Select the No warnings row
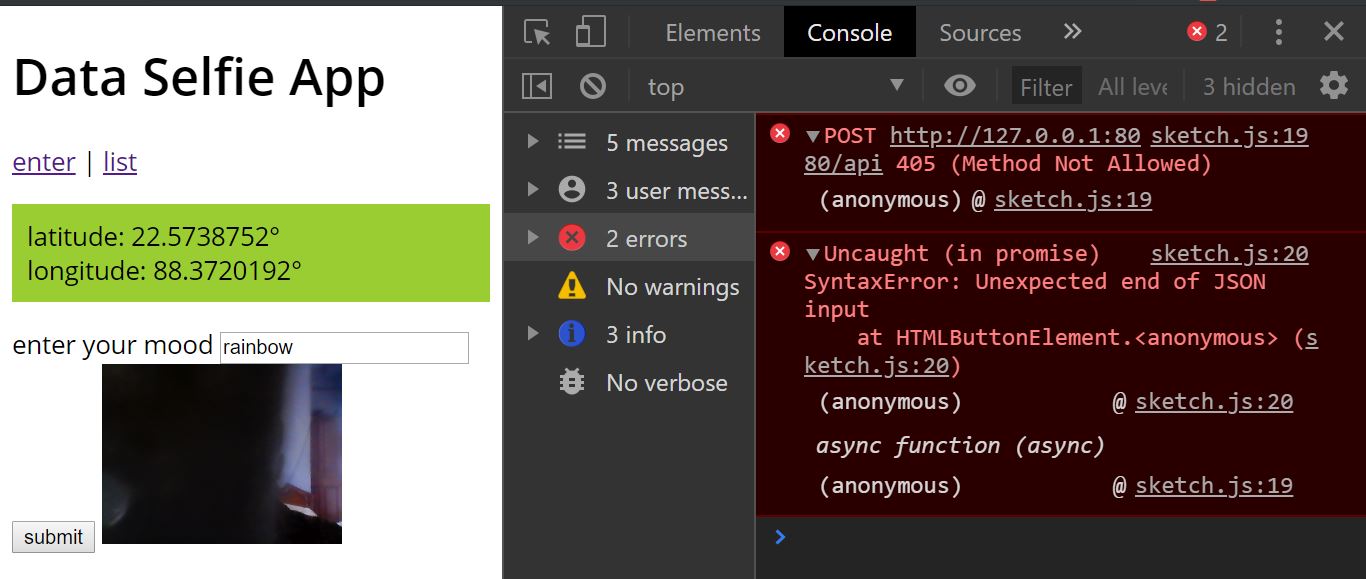The height and width of the screenshot is (579, 1366). 629,287
